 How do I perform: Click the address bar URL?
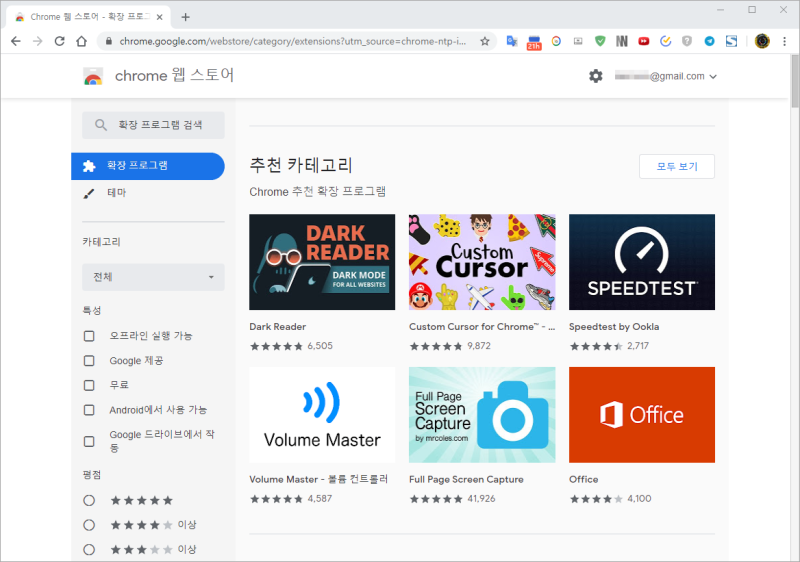click(x=292, y=42)
